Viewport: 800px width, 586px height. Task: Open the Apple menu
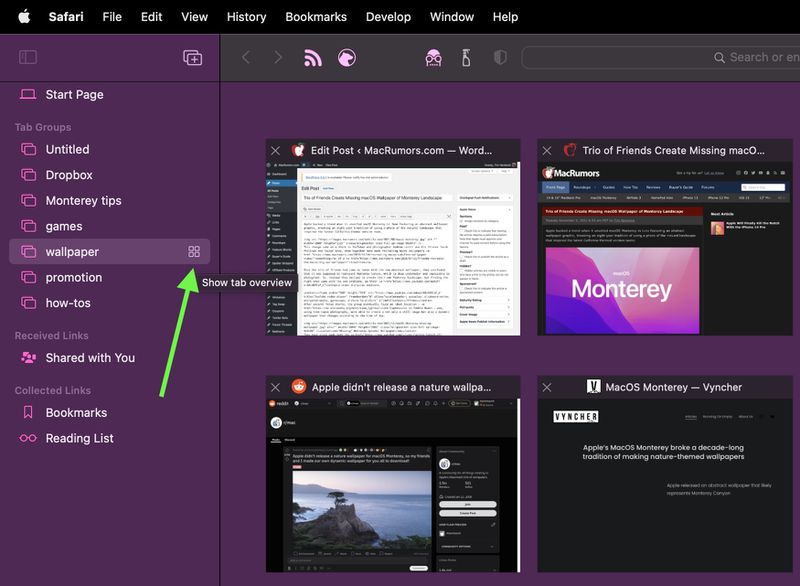click(24, 17)
